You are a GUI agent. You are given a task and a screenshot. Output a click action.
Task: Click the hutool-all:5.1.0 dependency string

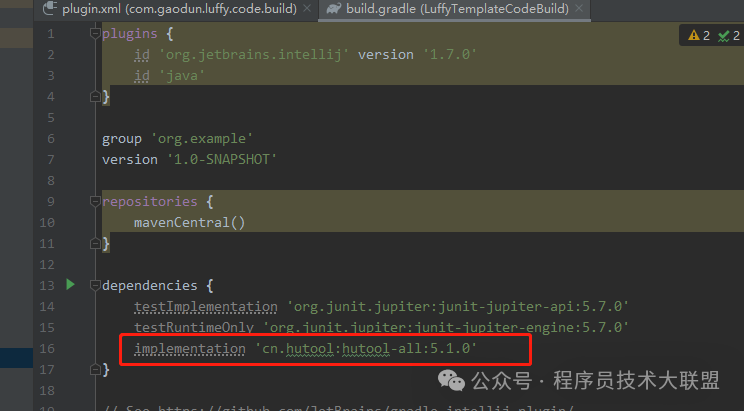[366, 348]
